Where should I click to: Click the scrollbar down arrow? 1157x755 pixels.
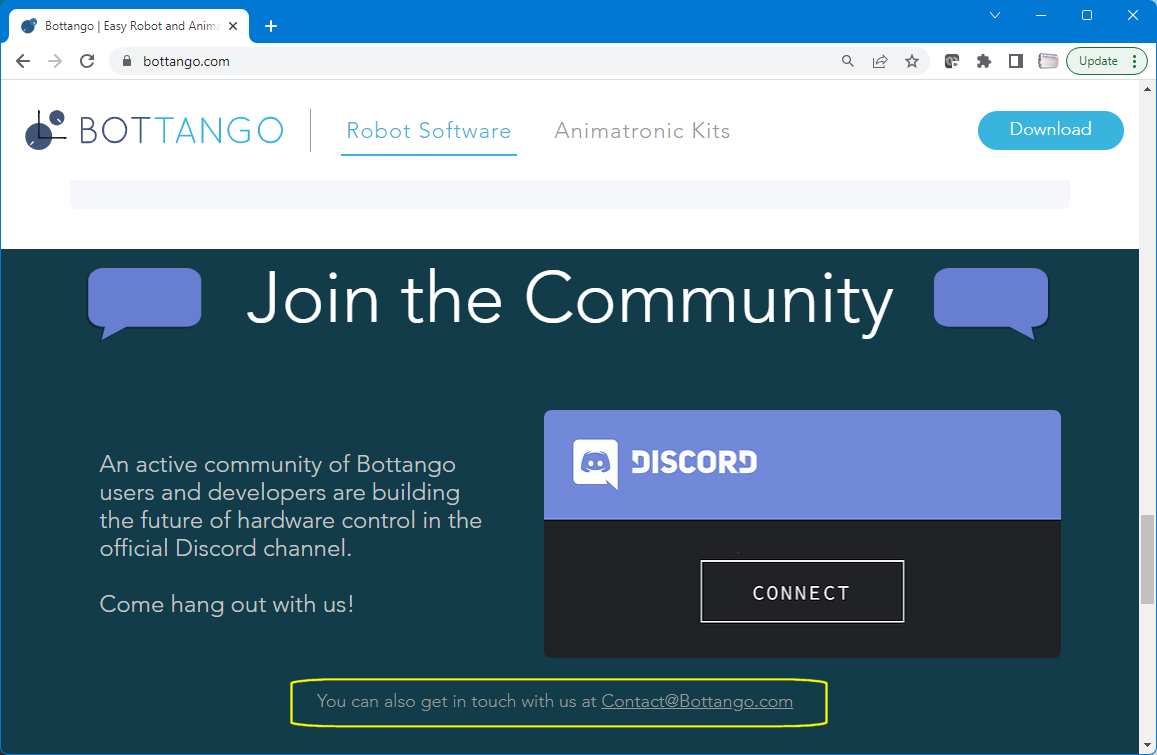point(1147,745)
